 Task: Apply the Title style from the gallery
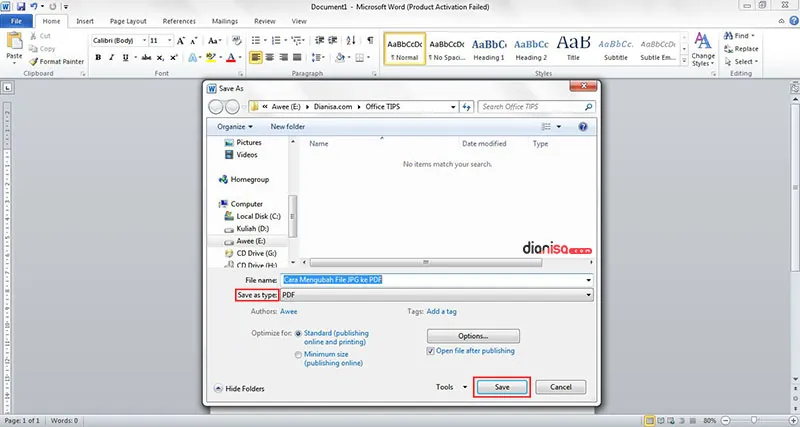(x=573, y=49)
